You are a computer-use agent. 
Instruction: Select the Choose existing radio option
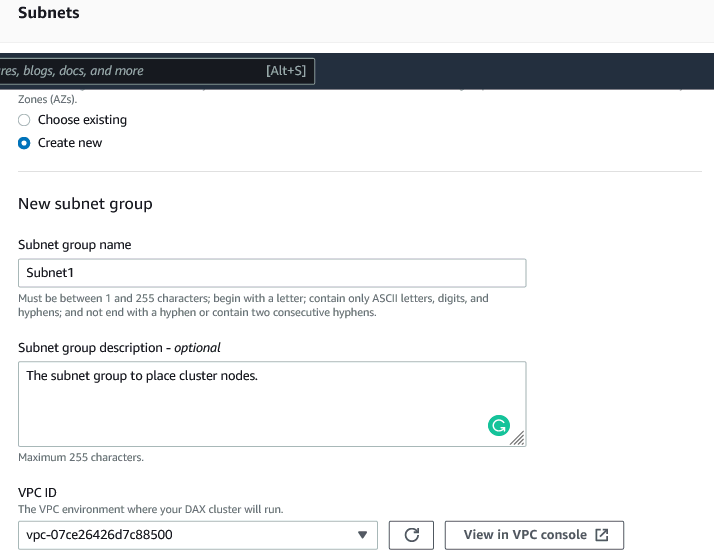point(25,120)
